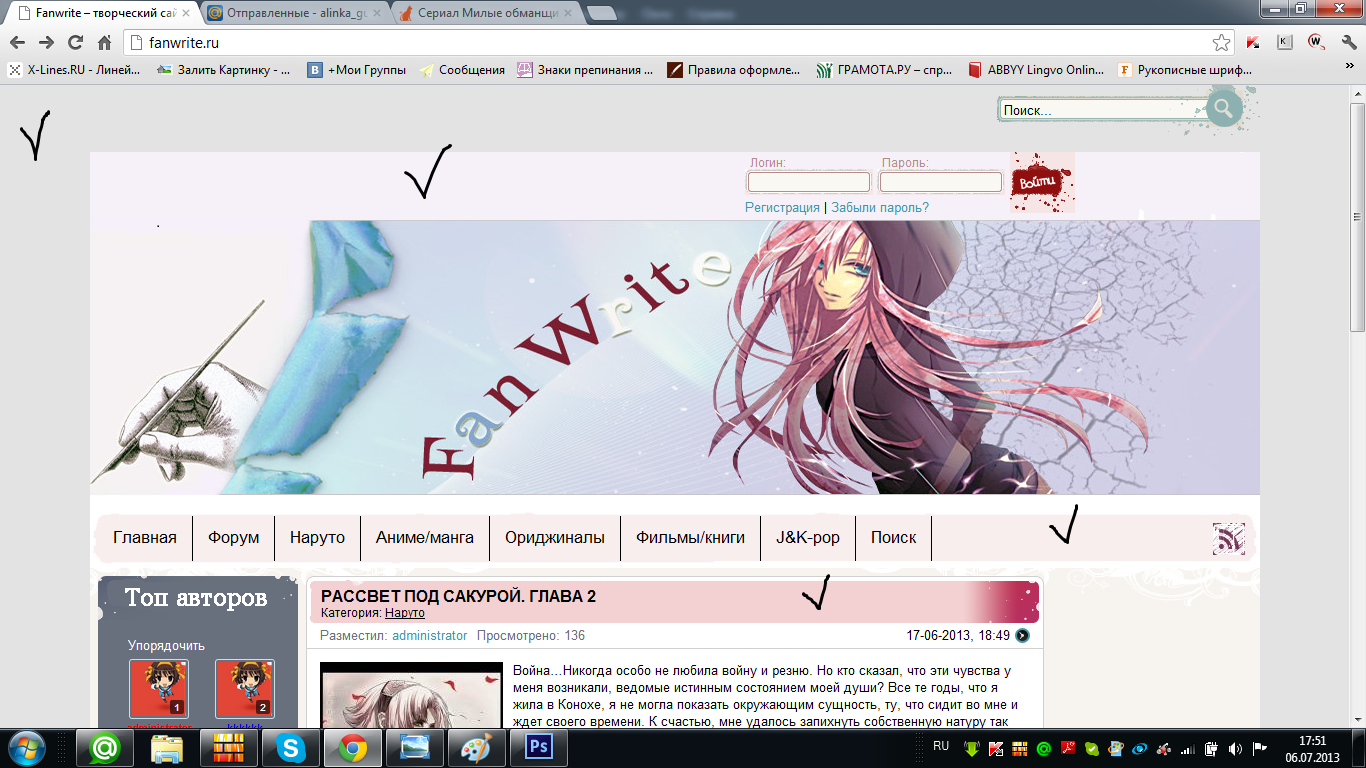Screen dimensions: 1366x768
Task: Focus the Логин input field
Action: click(x=809, y=182)
